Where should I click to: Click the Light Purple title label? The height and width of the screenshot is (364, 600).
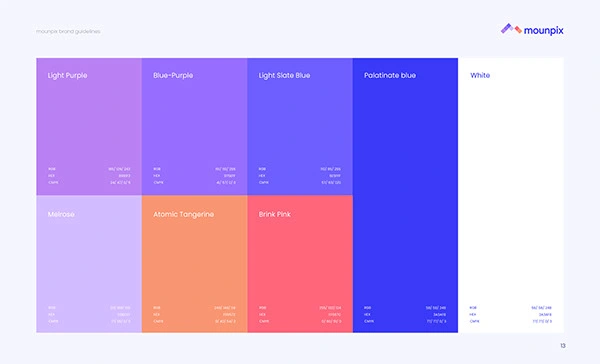pyautogui.click(x=67, y=75)
